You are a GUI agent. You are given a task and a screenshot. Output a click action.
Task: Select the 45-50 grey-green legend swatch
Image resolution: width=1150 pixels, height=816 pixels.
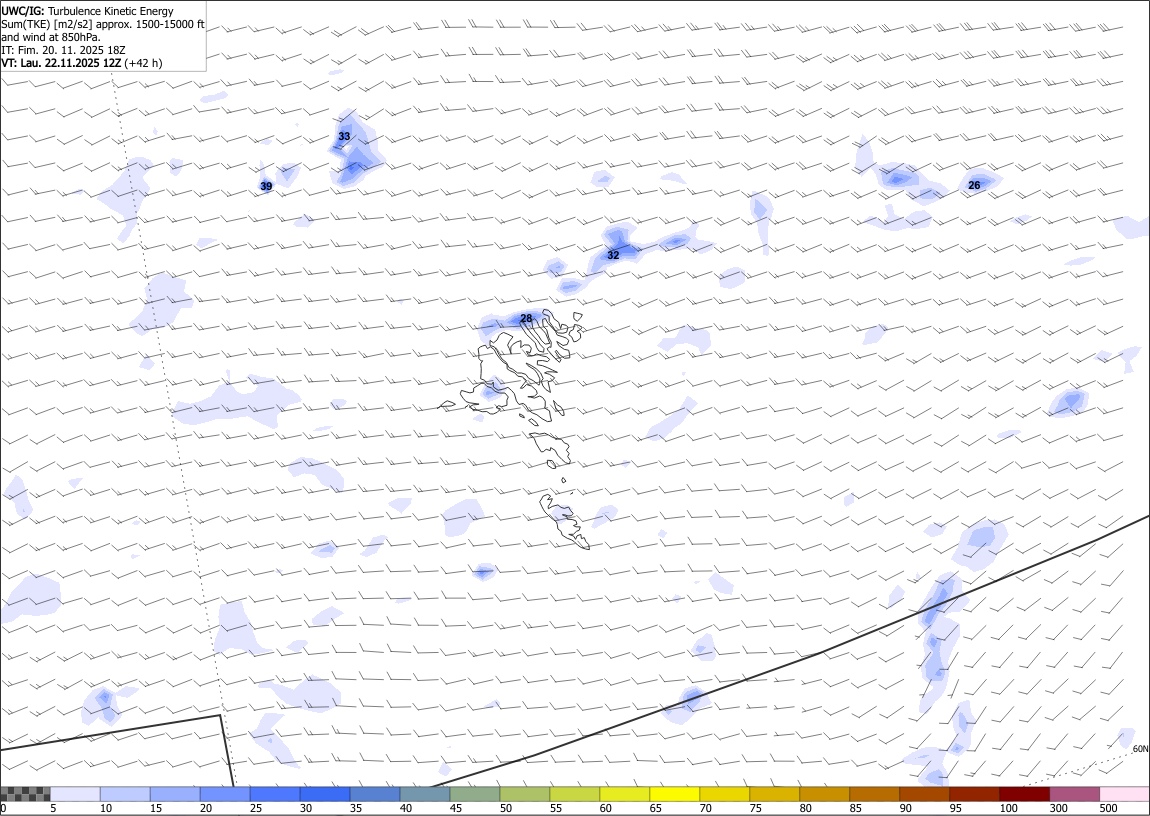coord(475,794)
